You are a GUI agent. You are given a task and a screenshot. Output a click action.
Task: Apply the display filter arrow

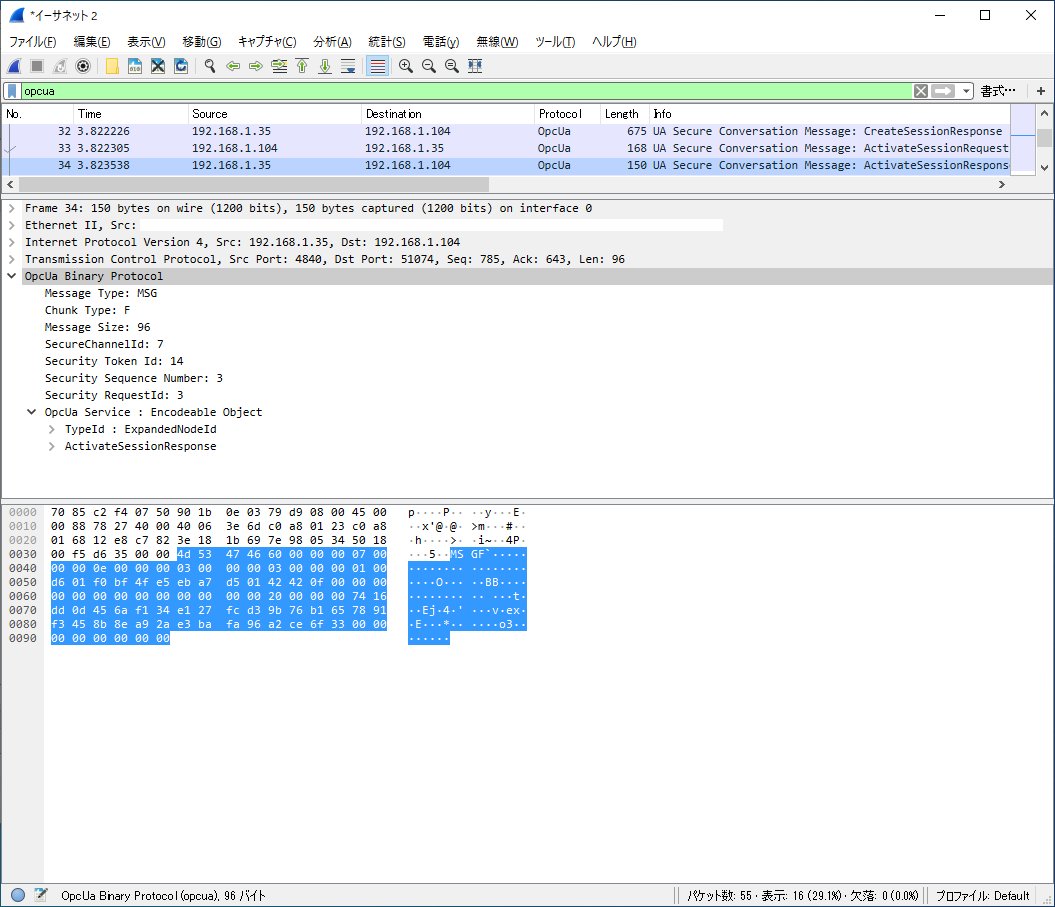(x=943, y=91)
